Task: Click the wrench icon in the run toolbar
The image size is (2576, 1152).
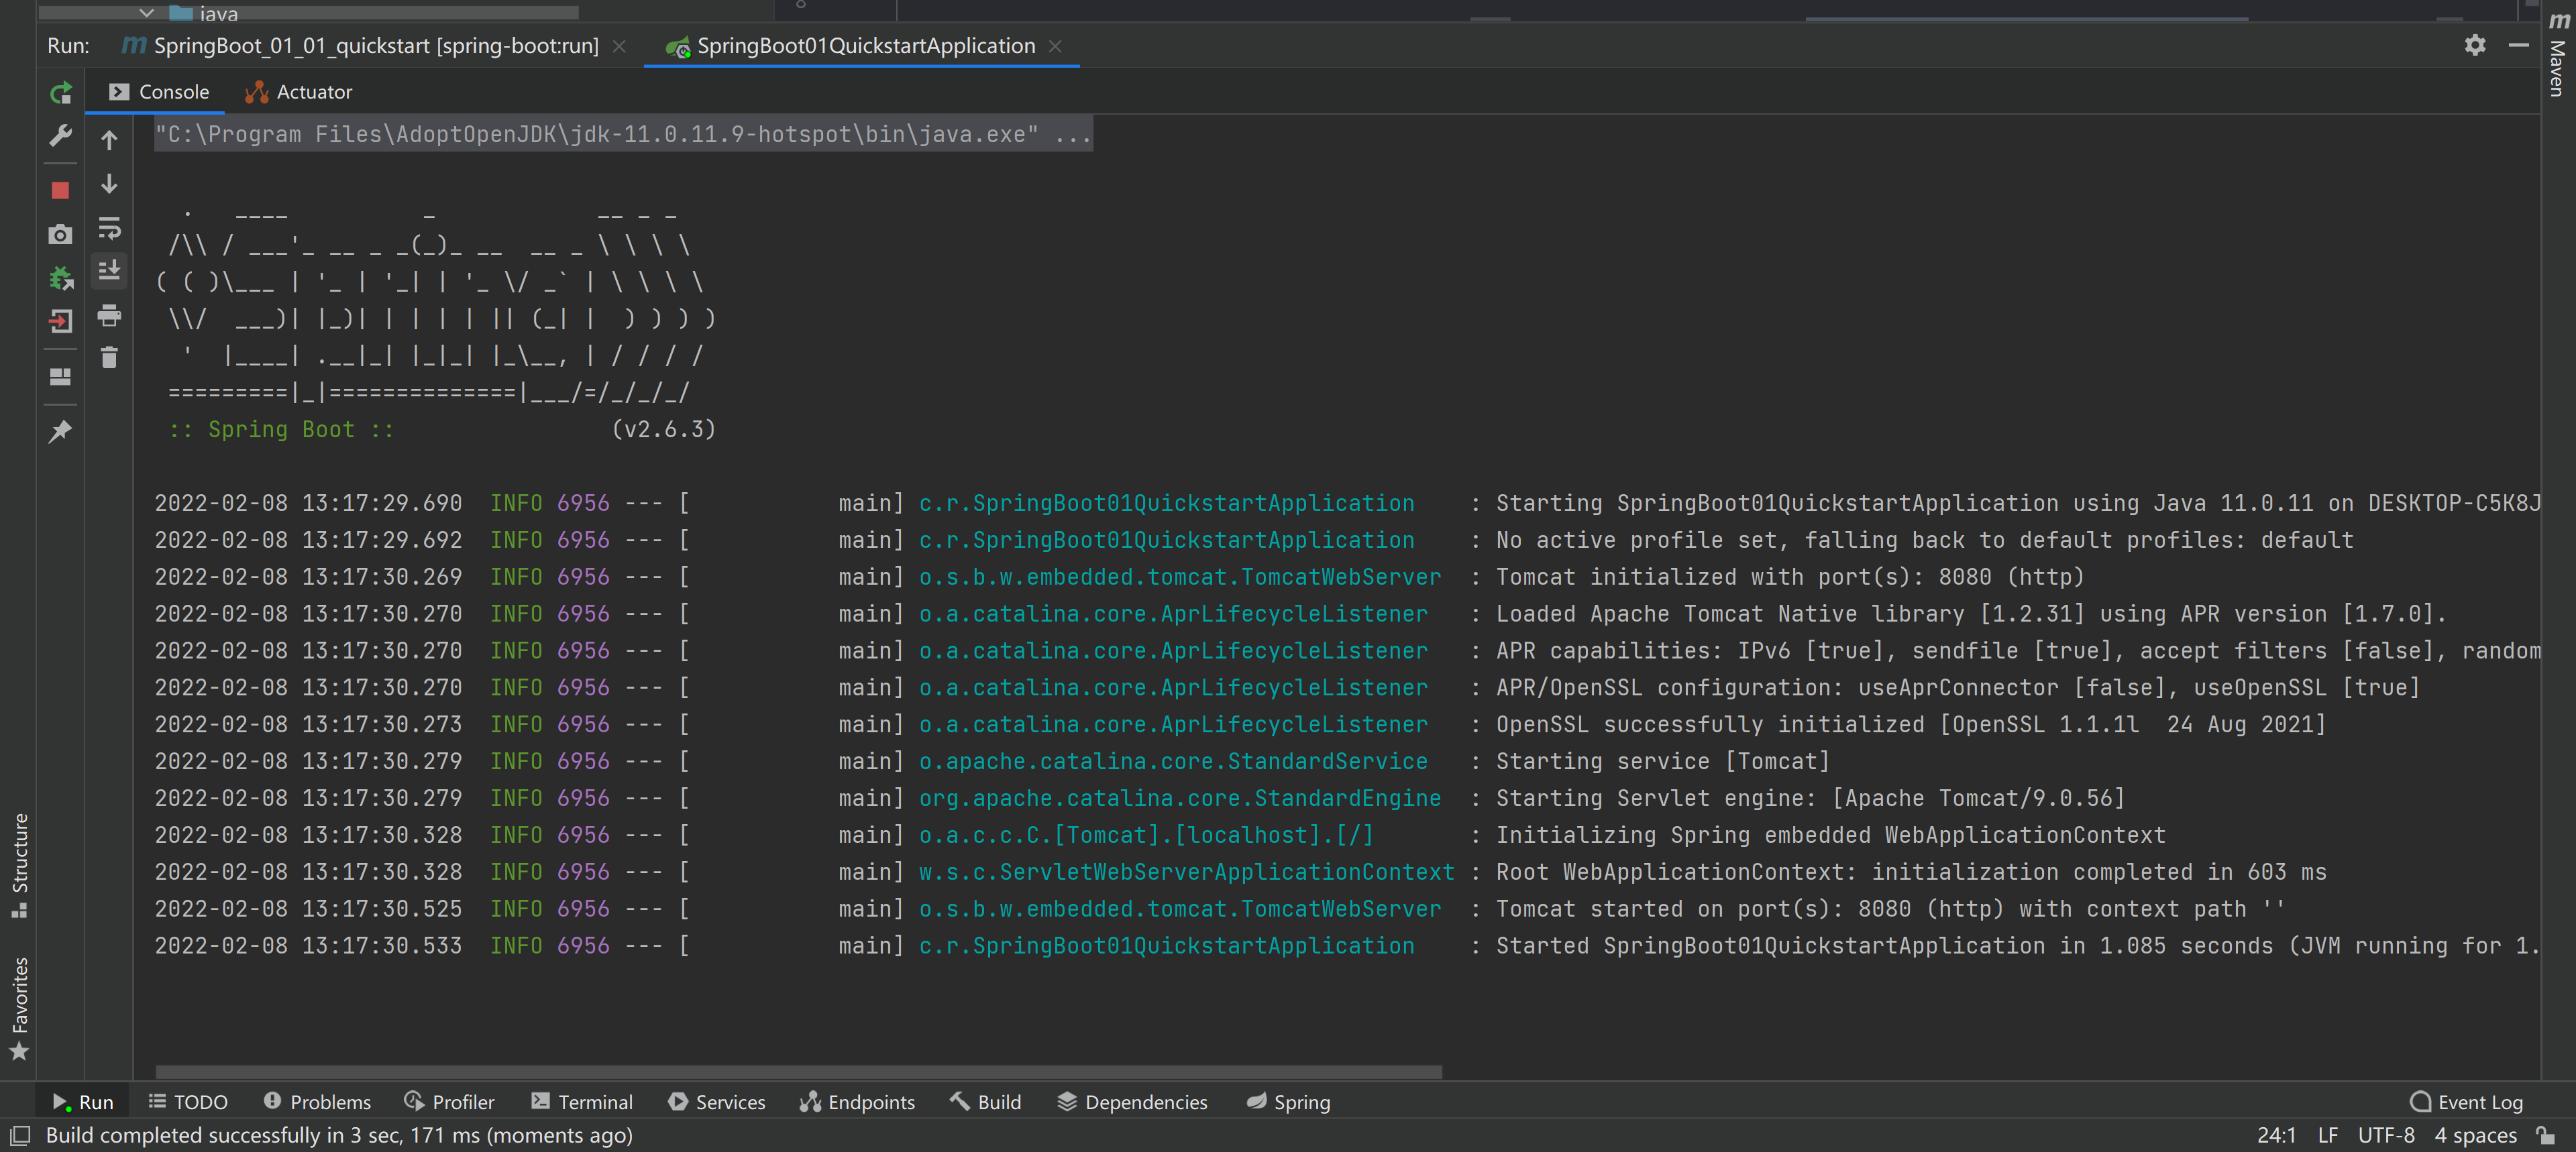Action: point(61,136)
